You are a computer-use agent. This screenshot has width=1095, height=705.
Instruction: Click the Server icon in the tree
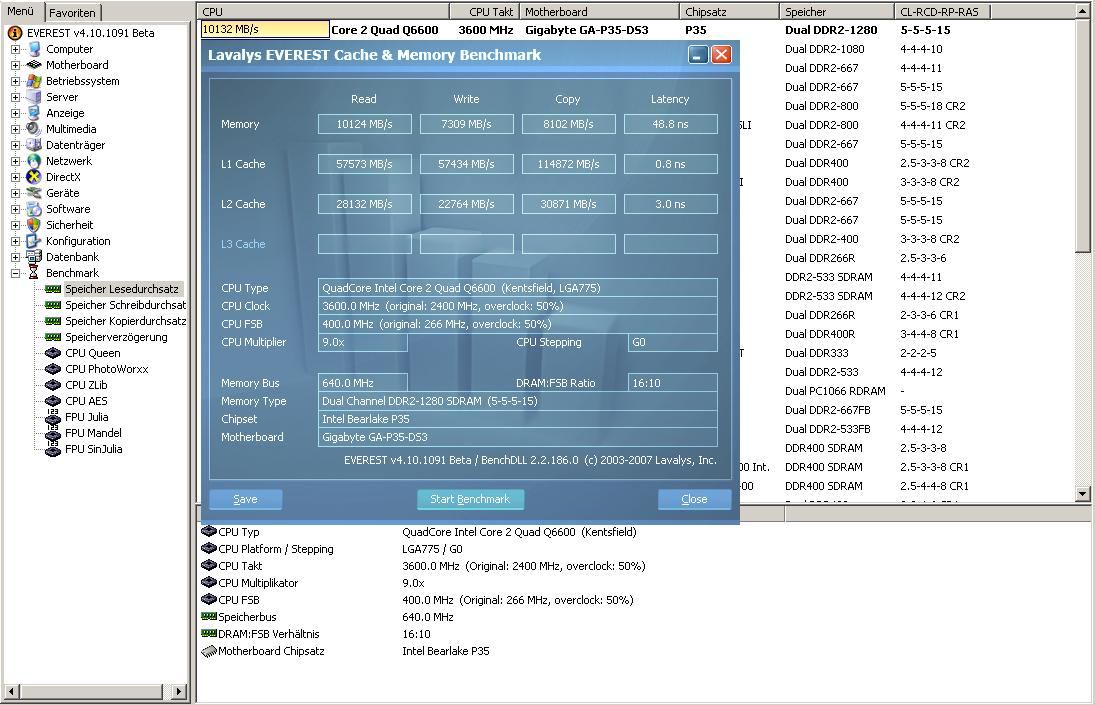tap(34, 97)
